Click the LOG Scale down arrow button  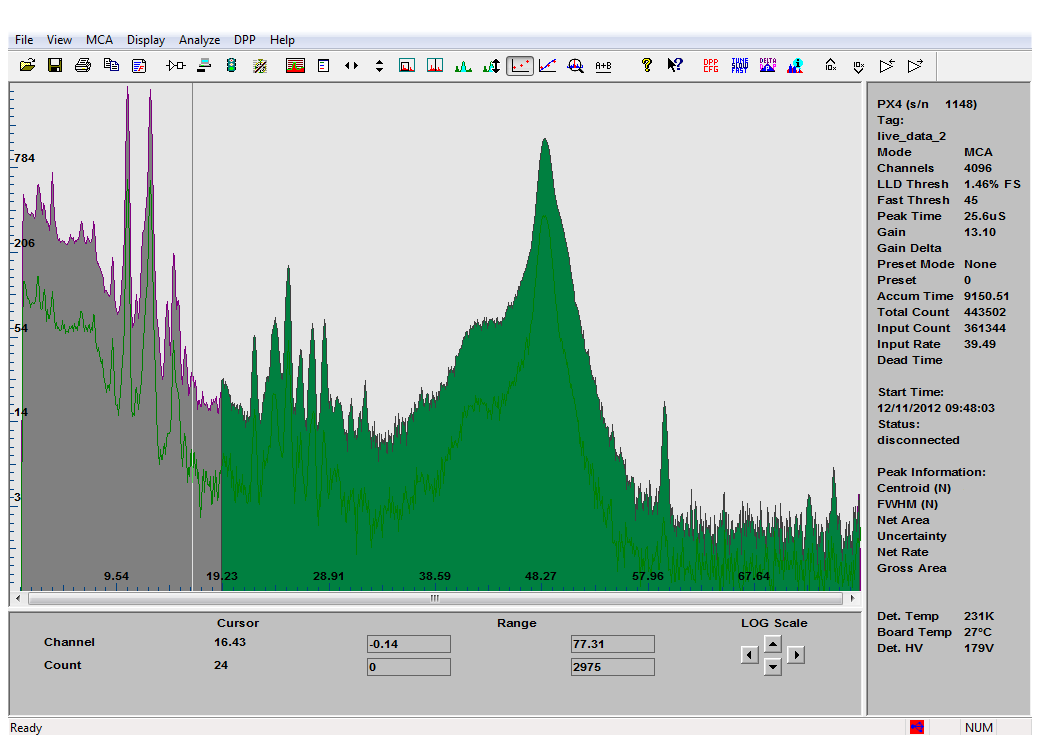773,667
